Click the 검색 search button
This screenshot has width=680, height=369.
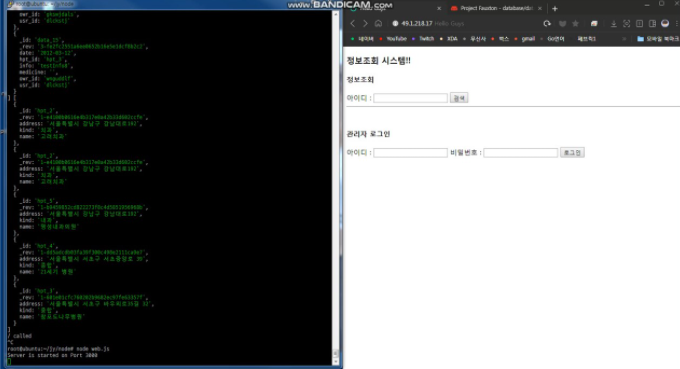[459, 98]
